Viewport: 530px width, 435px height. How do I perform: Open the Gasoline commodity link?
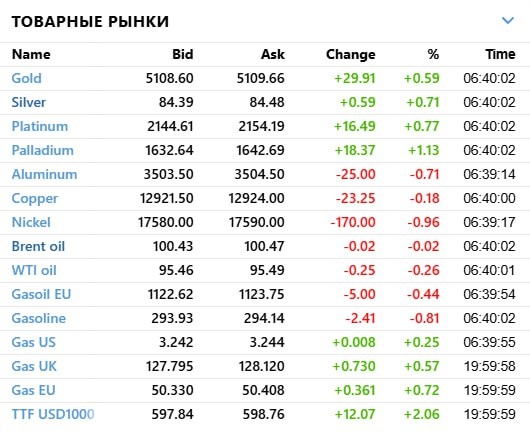39,318
